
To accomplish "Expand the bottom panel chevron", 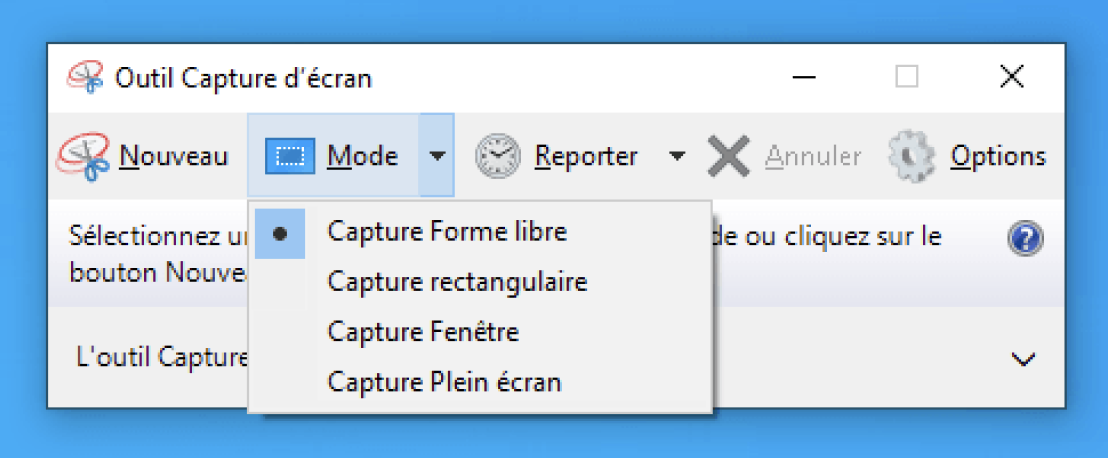I will pyautogui.click(x=1023, y=359).
